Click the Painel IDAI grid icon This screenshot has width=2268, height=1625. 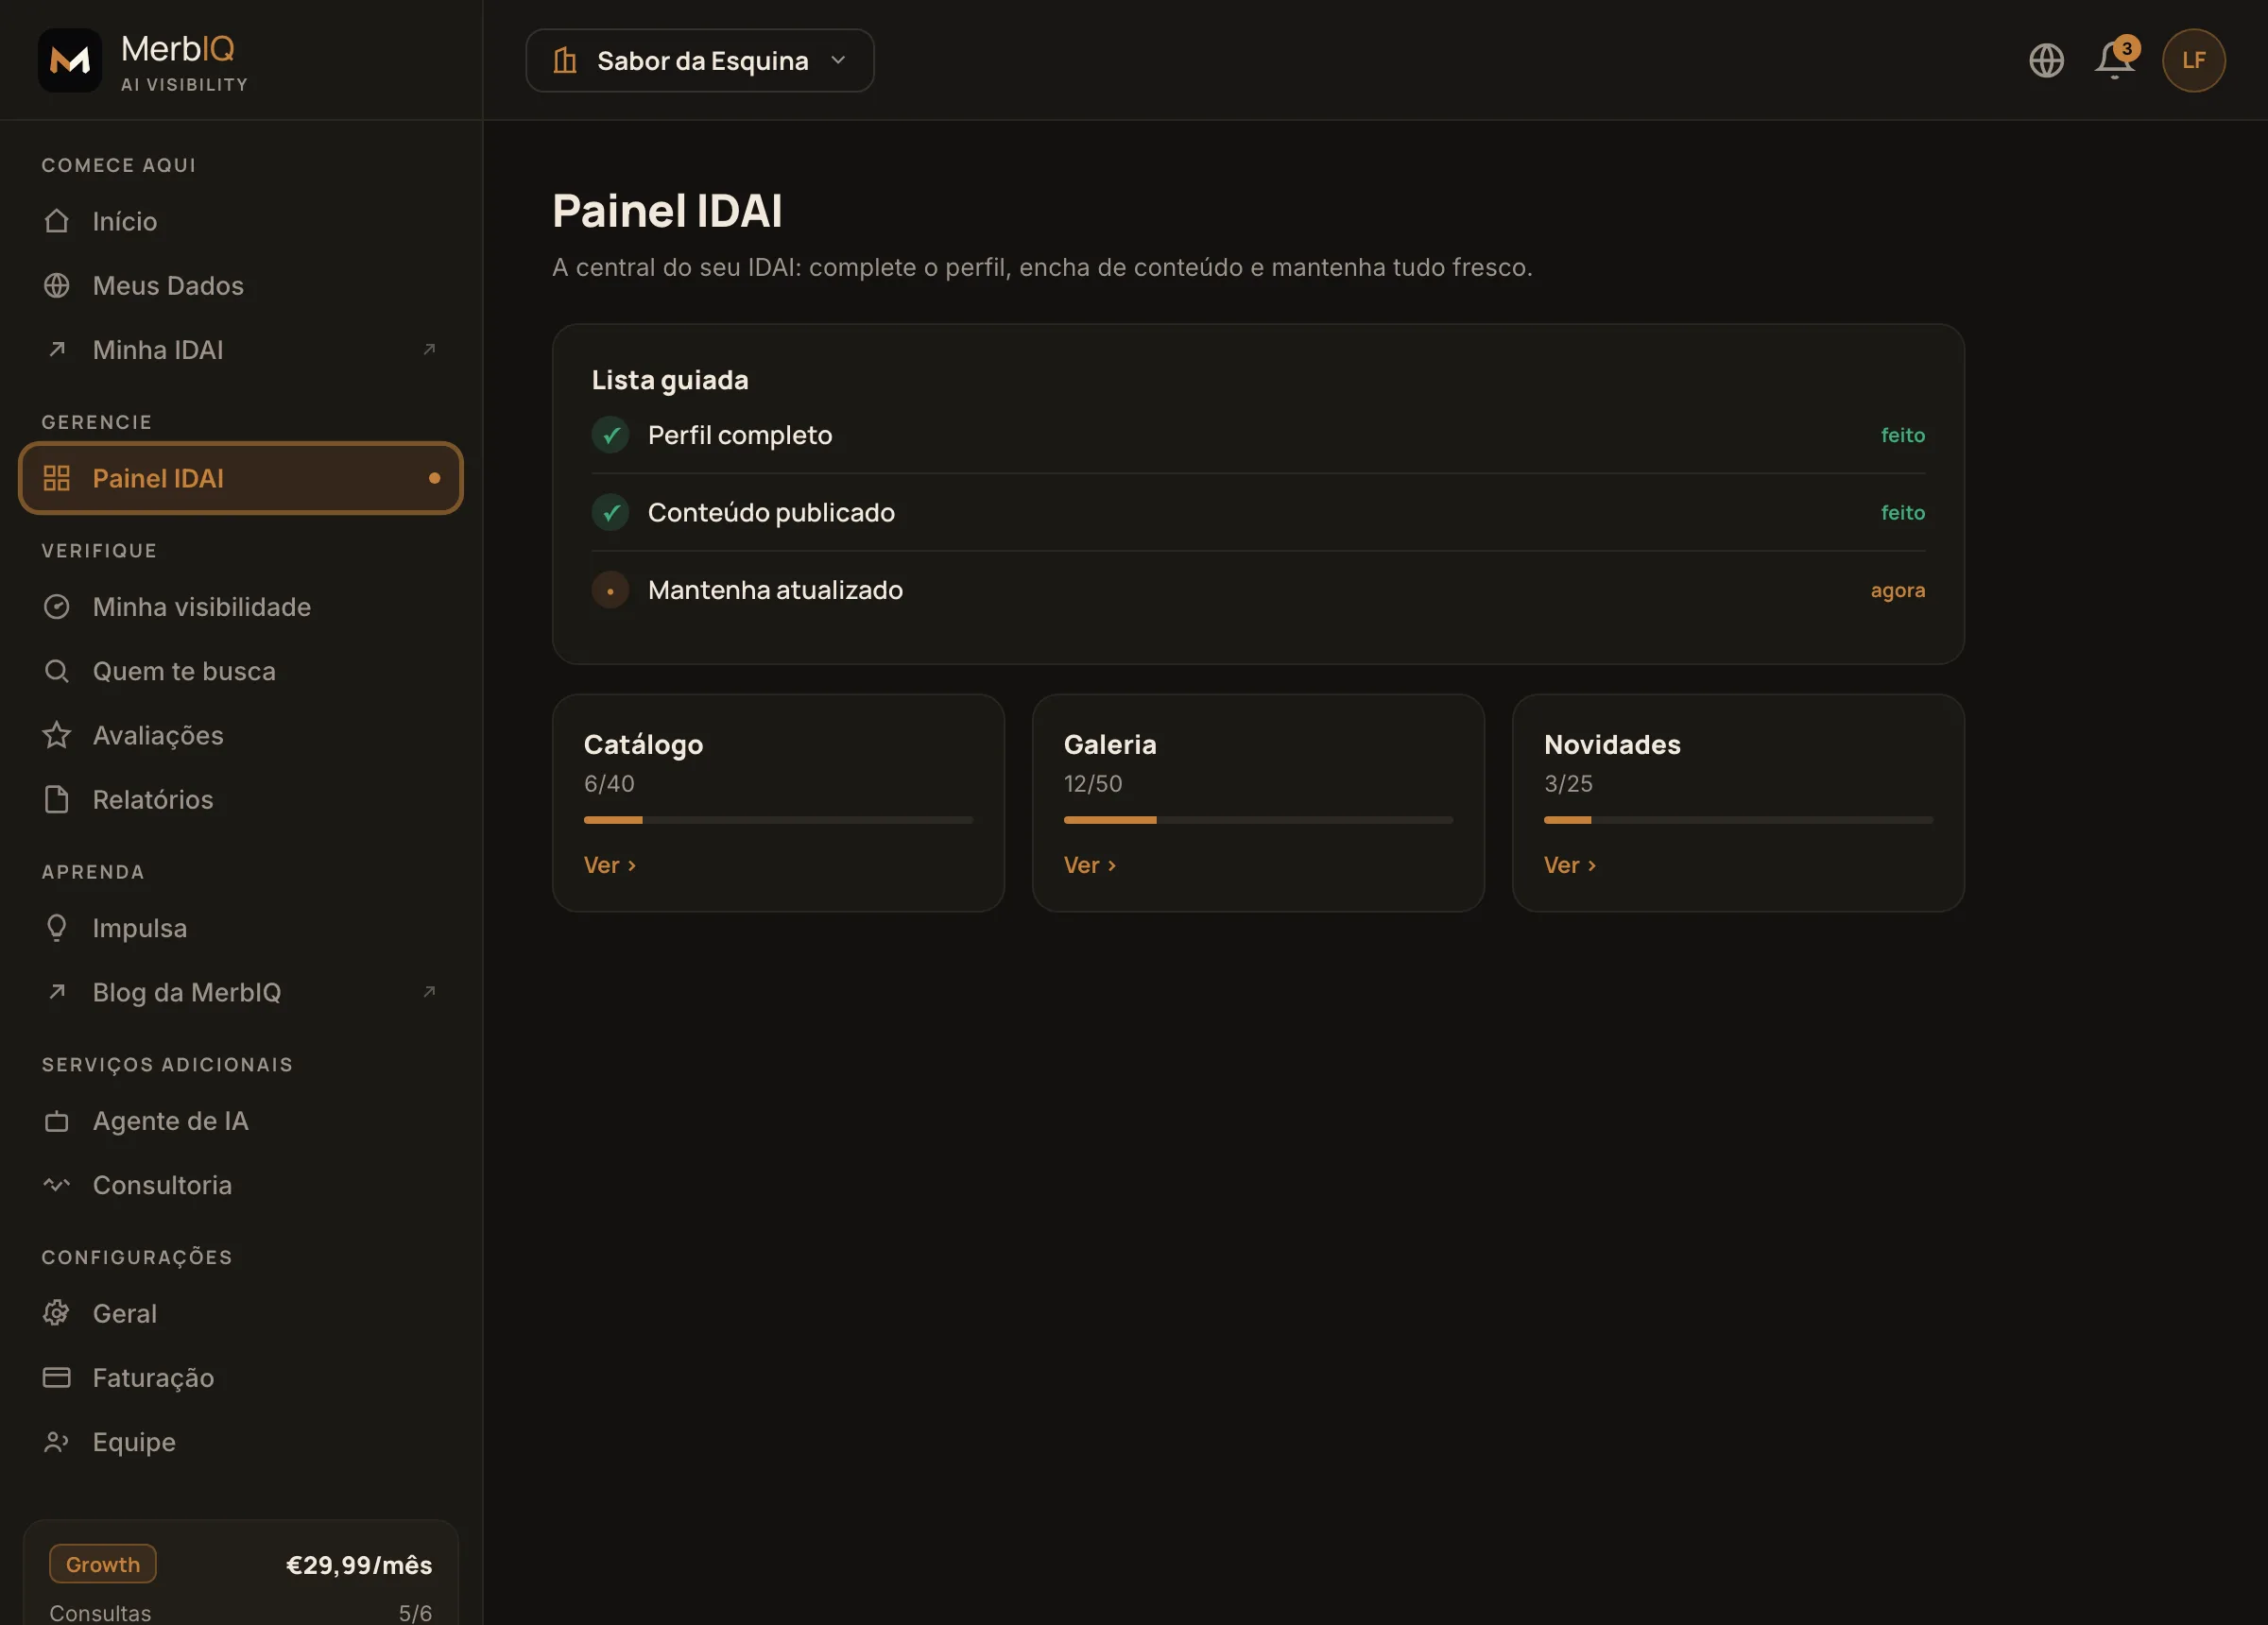[57, 478]
